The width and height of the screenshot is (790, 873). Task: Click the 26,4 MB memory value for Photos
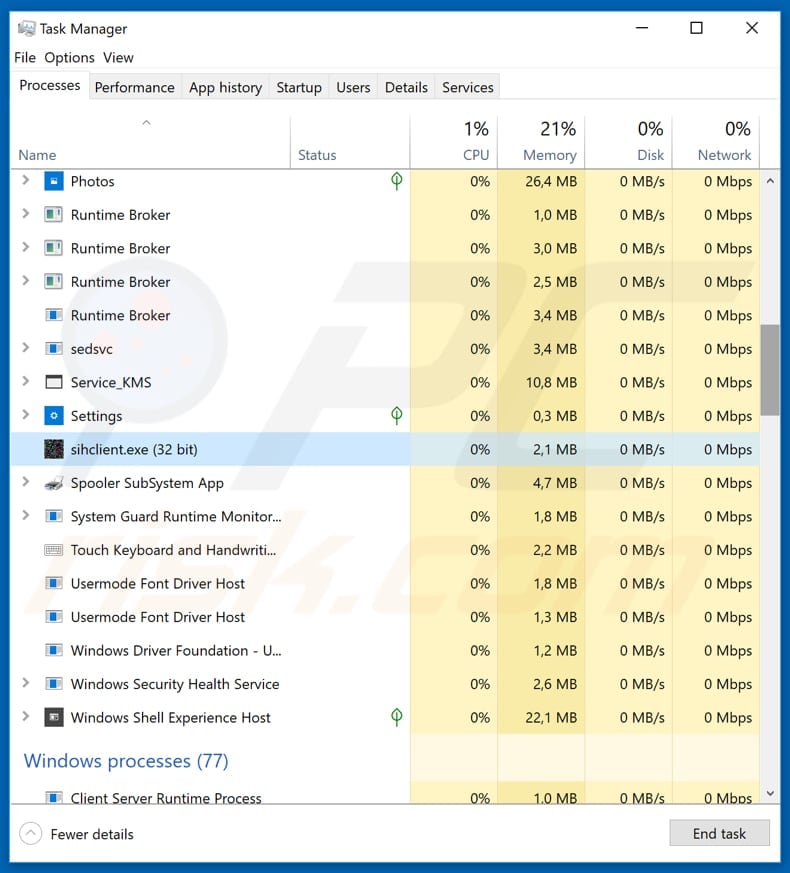tap(551, 182)
